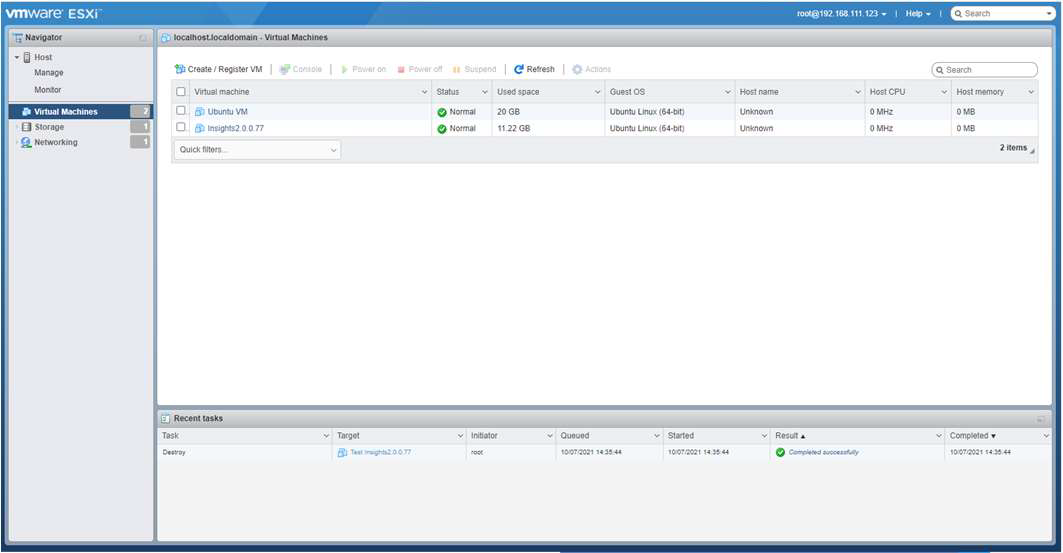Select Manage under Host
Viewport: 1063px width, 553px height.
49,73
